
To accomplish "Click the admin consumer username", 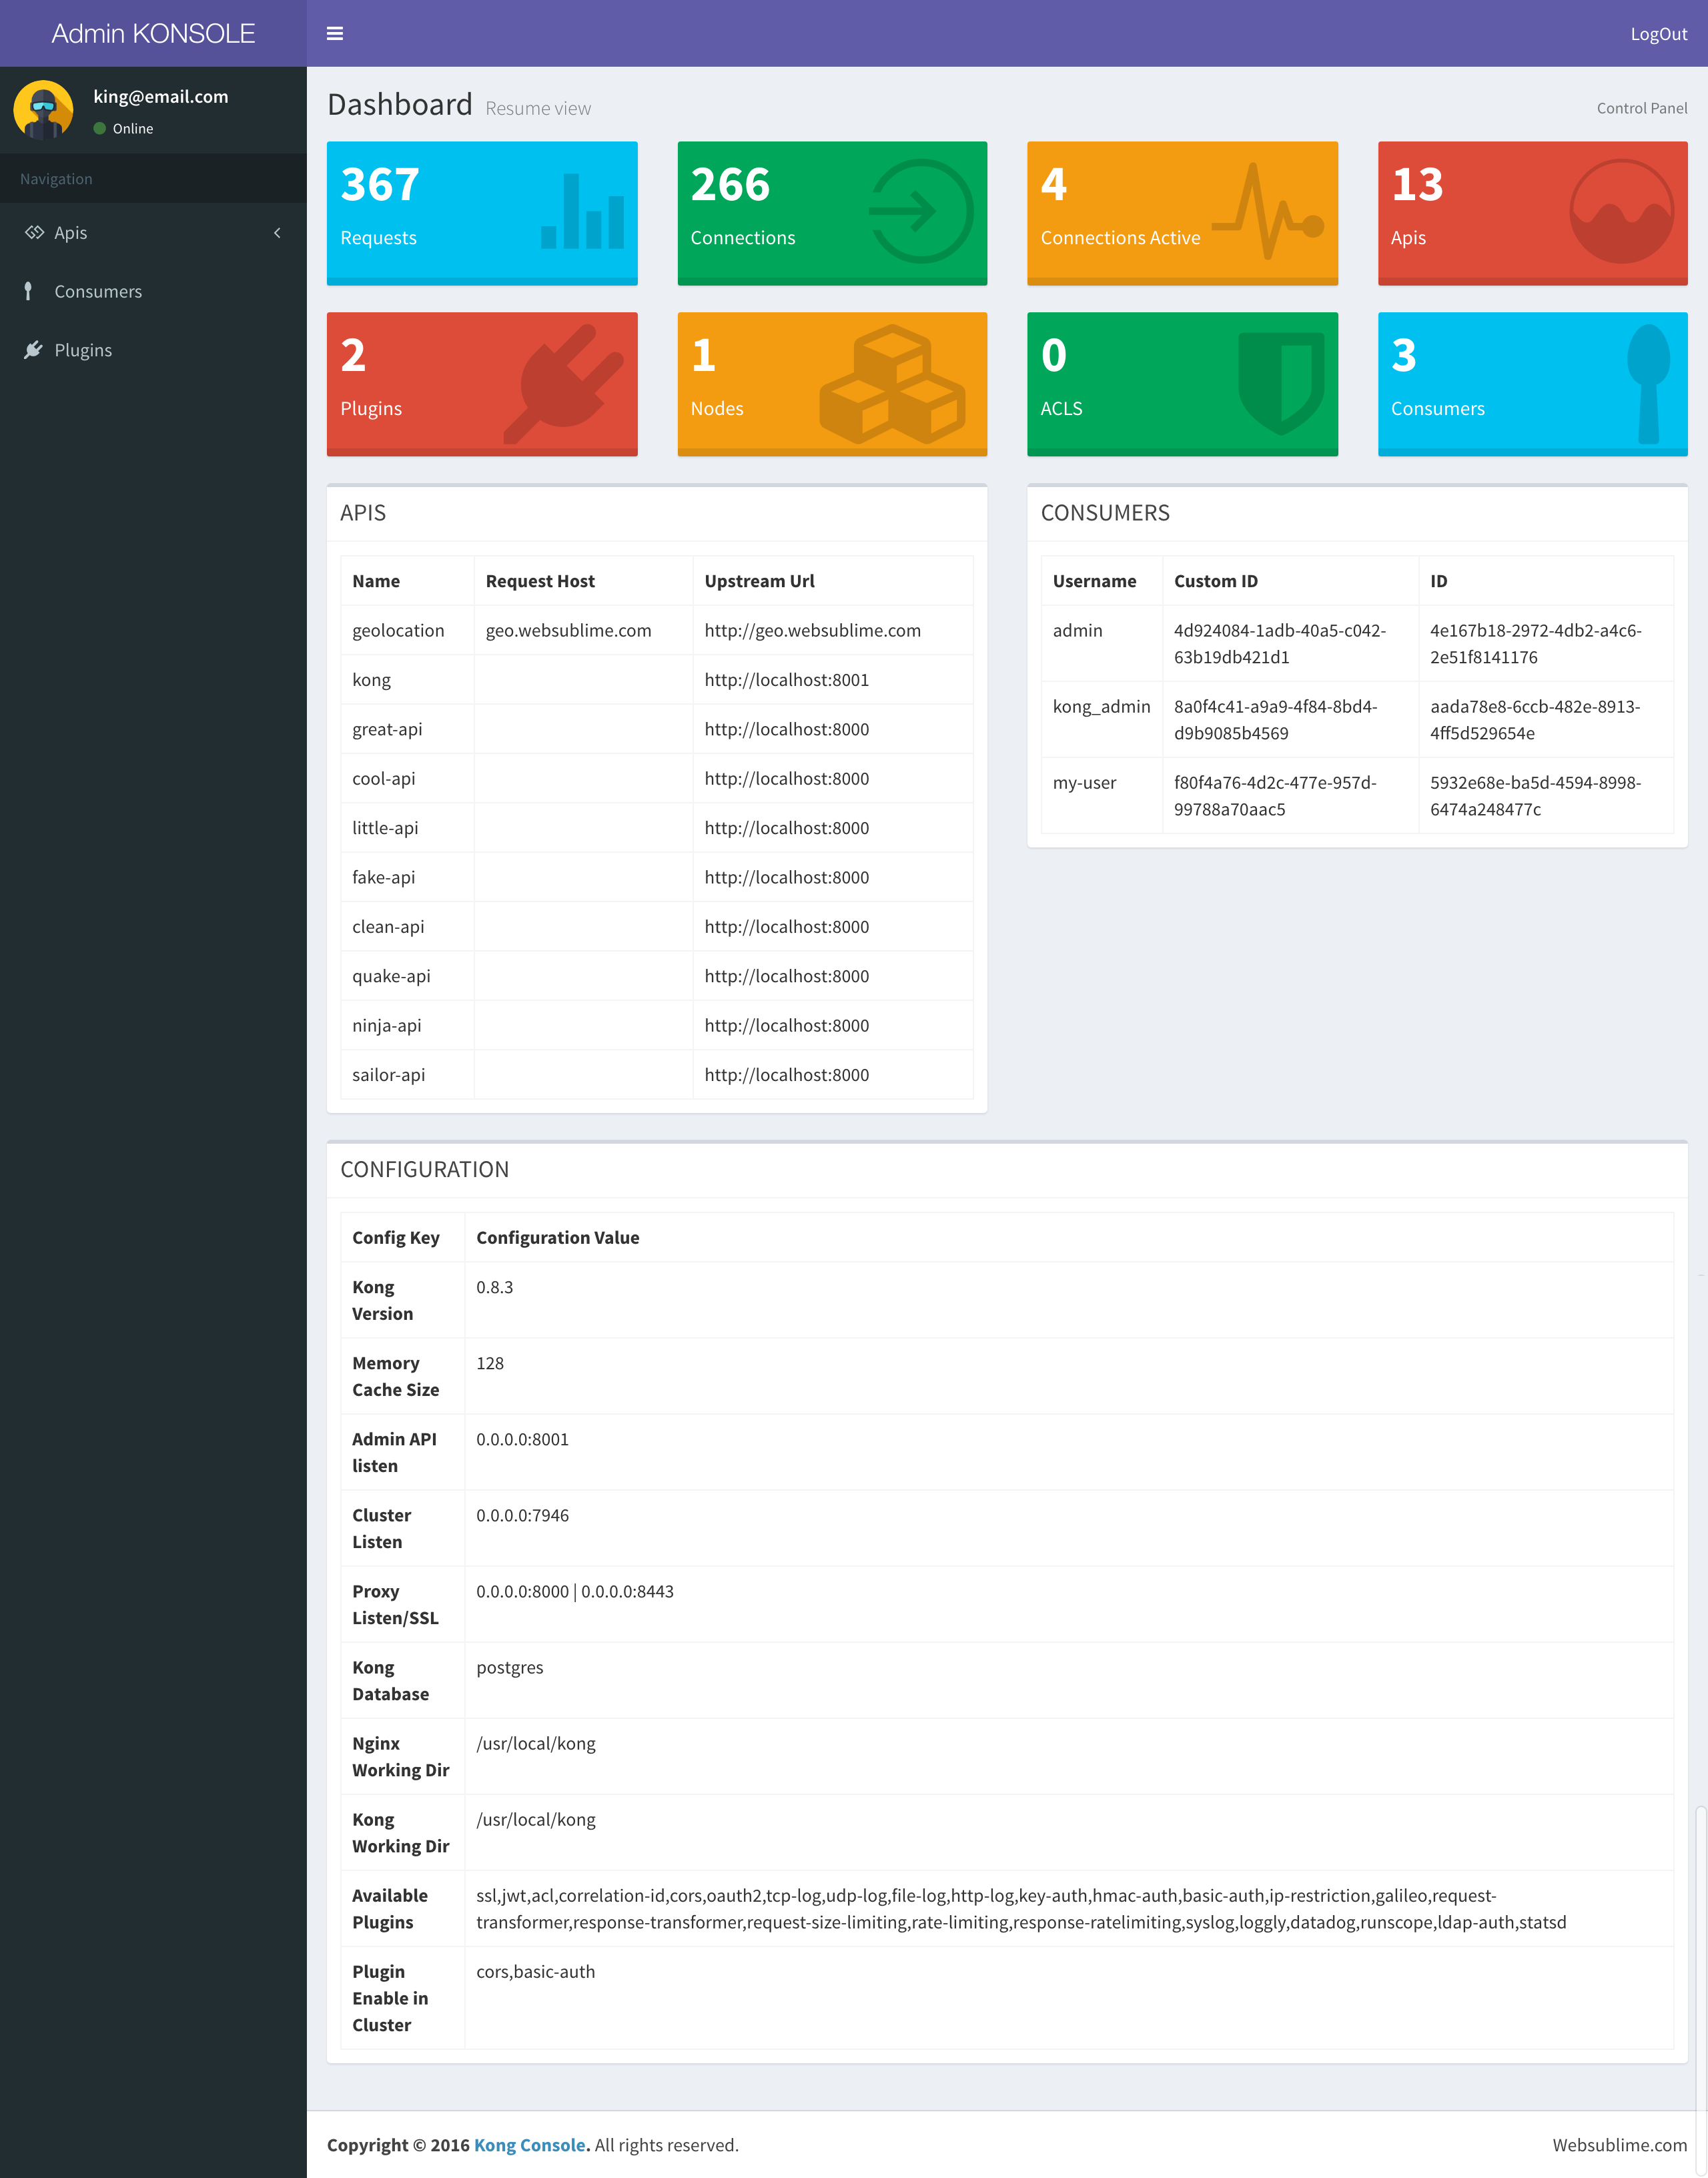I will (1077, 630).
